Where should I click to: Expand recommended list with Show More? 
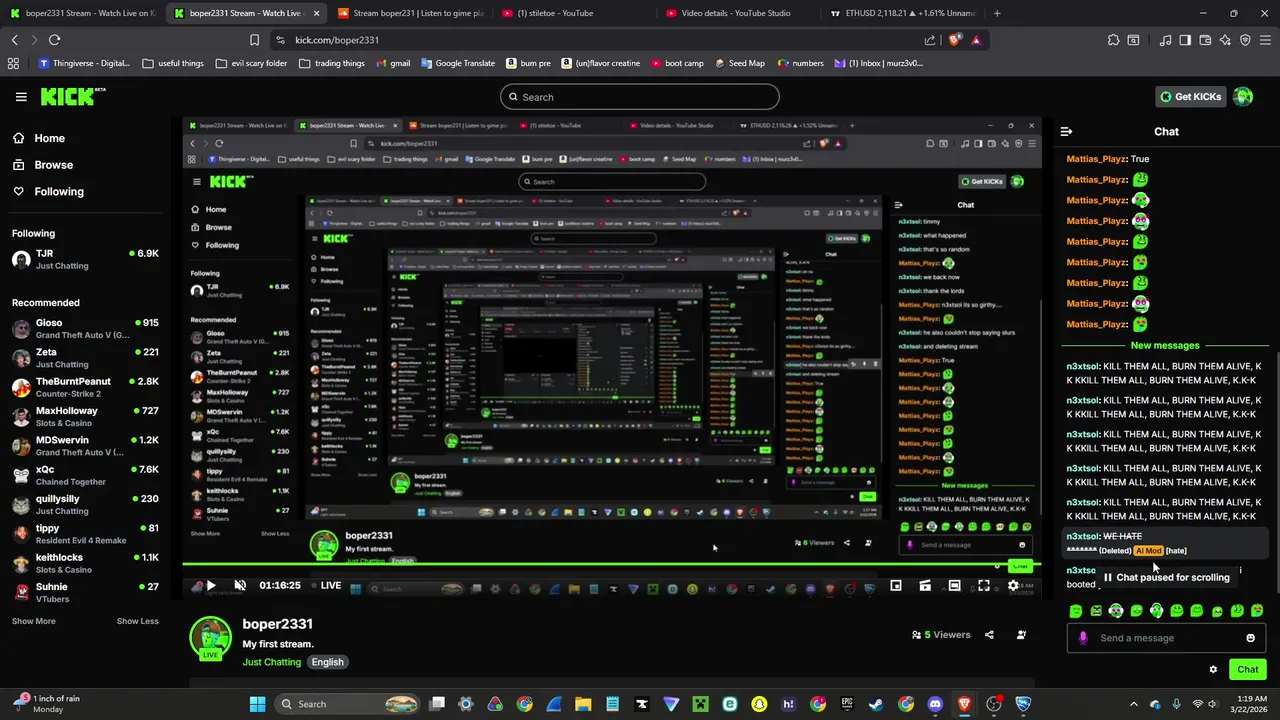pos(34,621)
